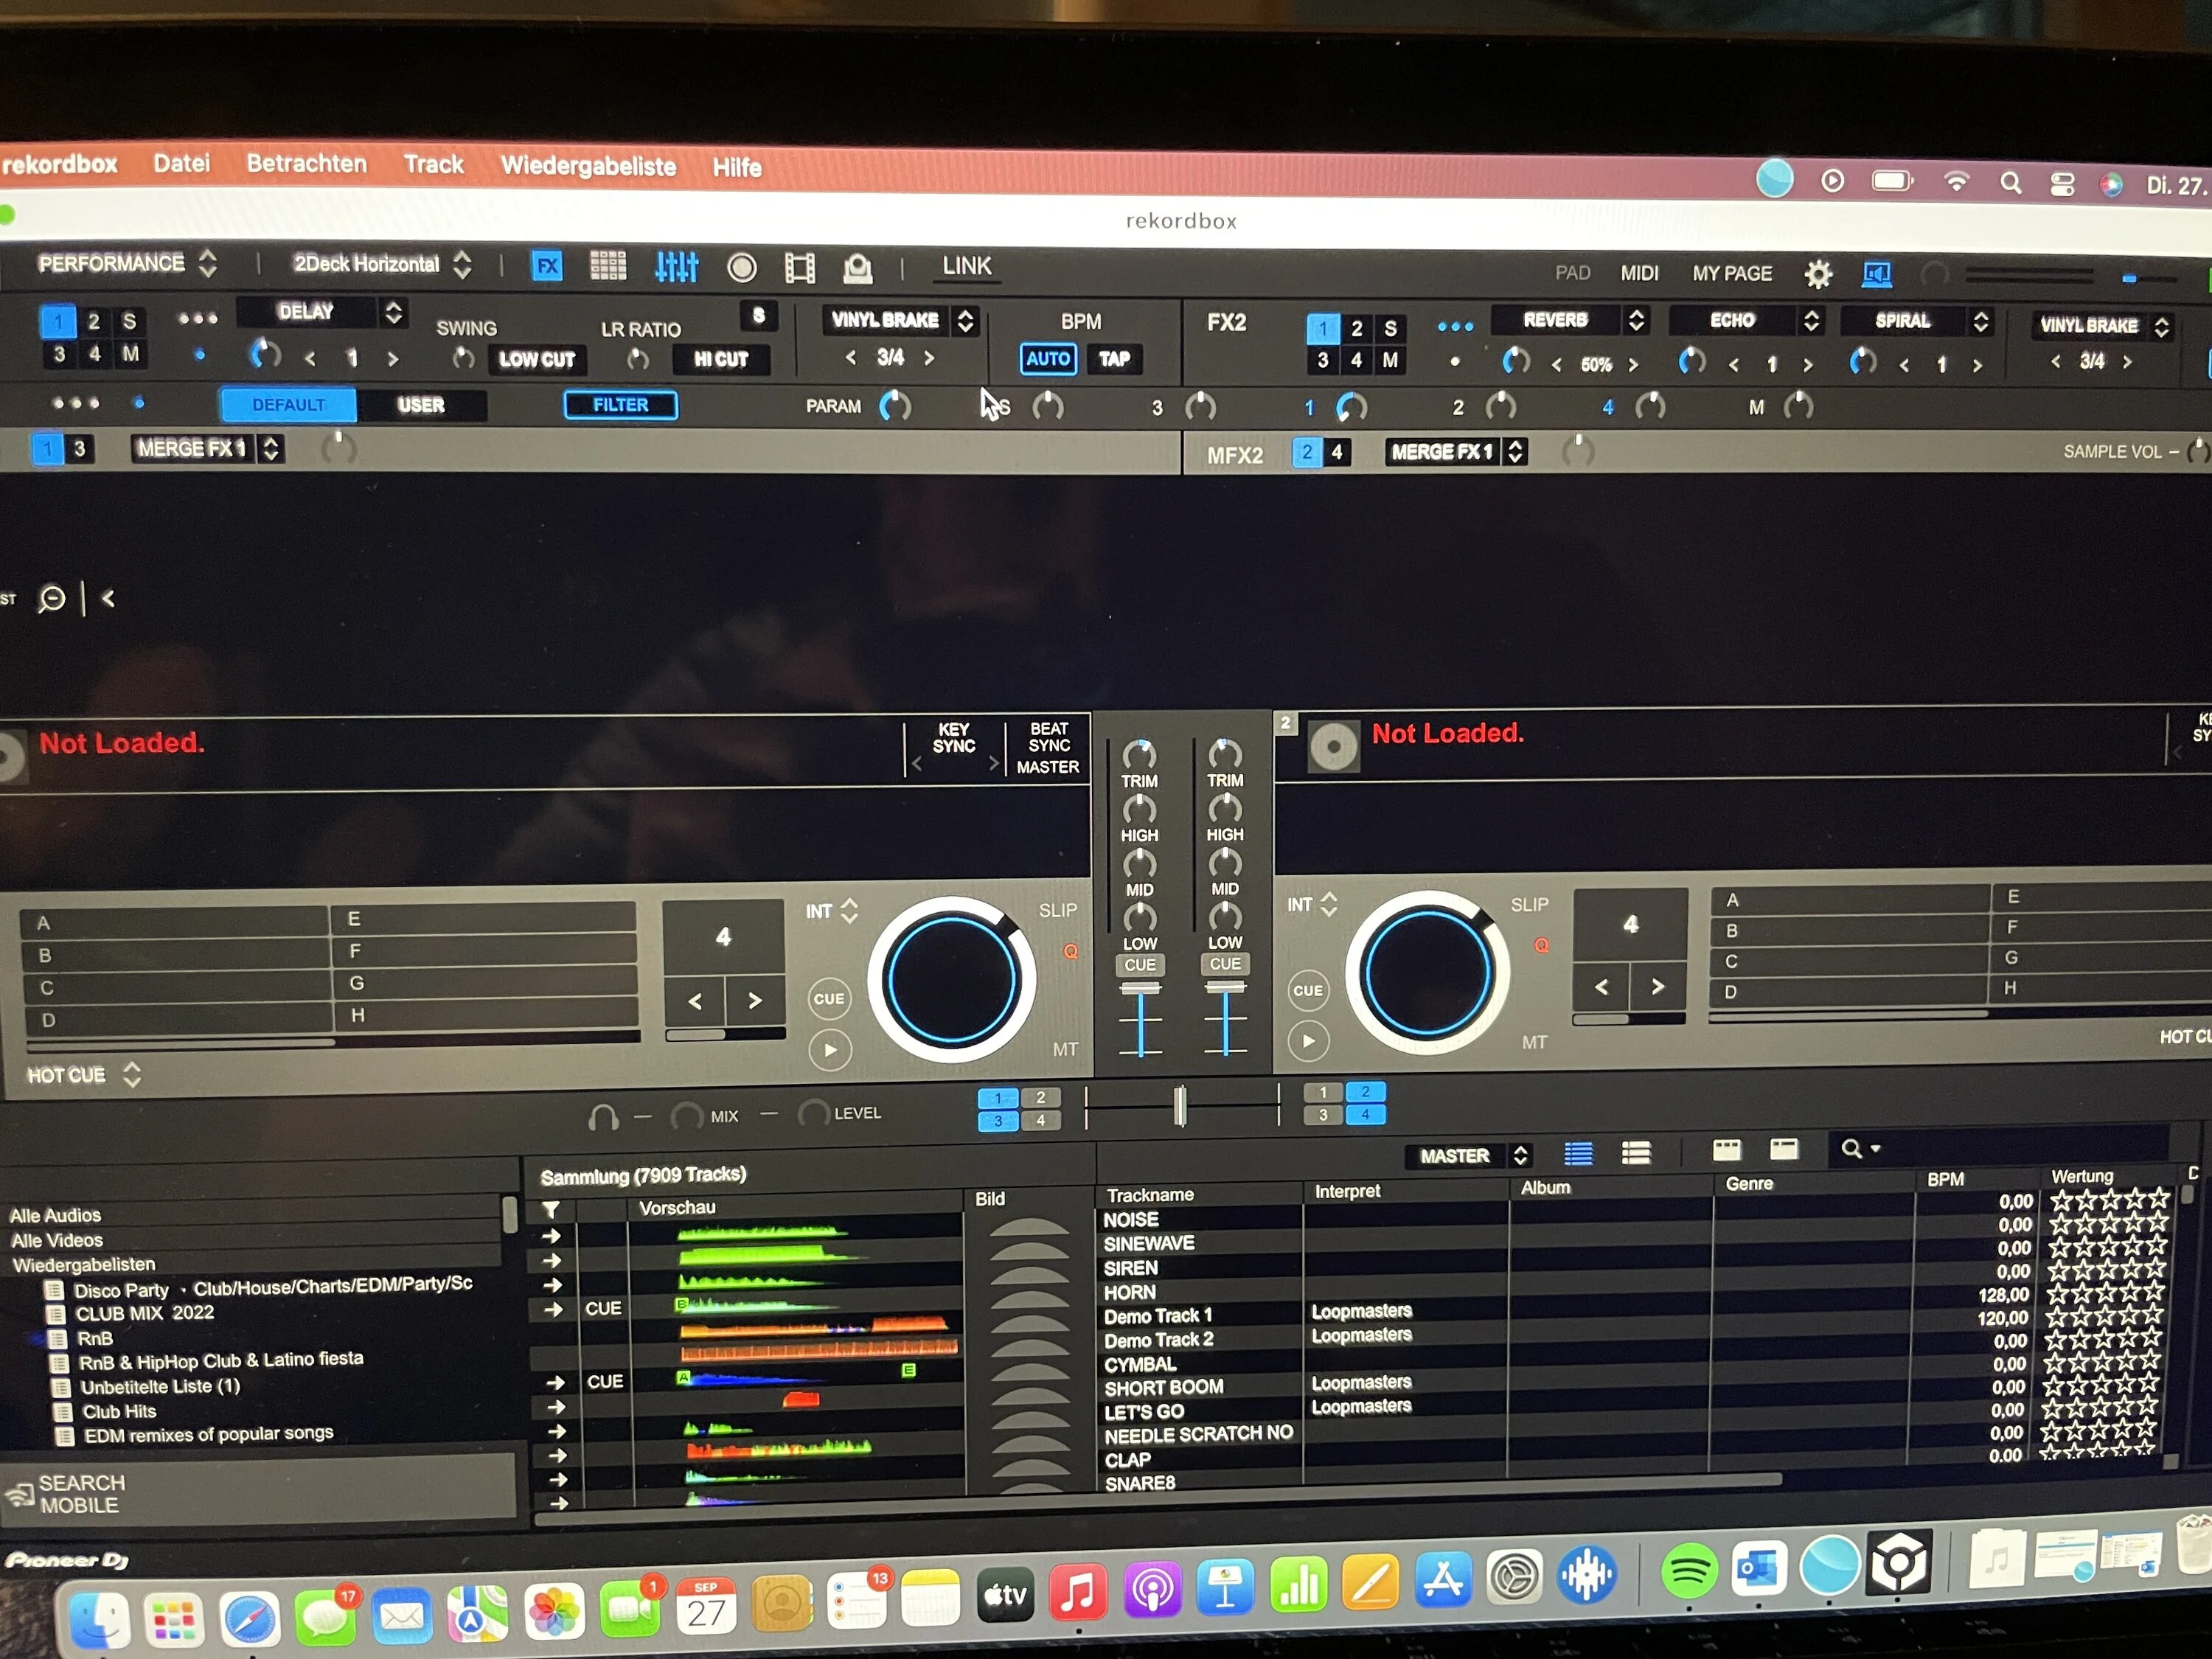
Task: Click the headphones monitoring icon
Action: coord(603,1117)
